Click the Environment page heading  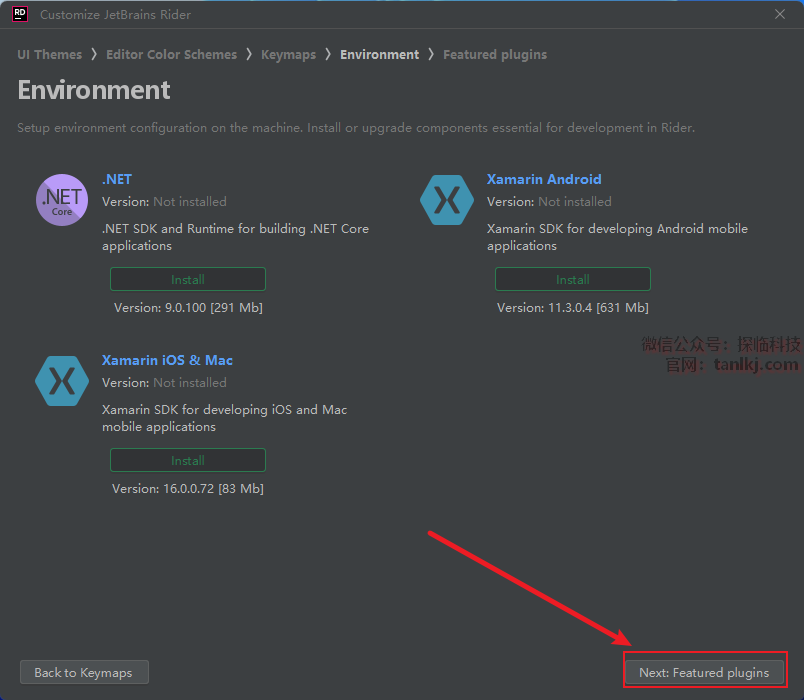pos(94,90)
